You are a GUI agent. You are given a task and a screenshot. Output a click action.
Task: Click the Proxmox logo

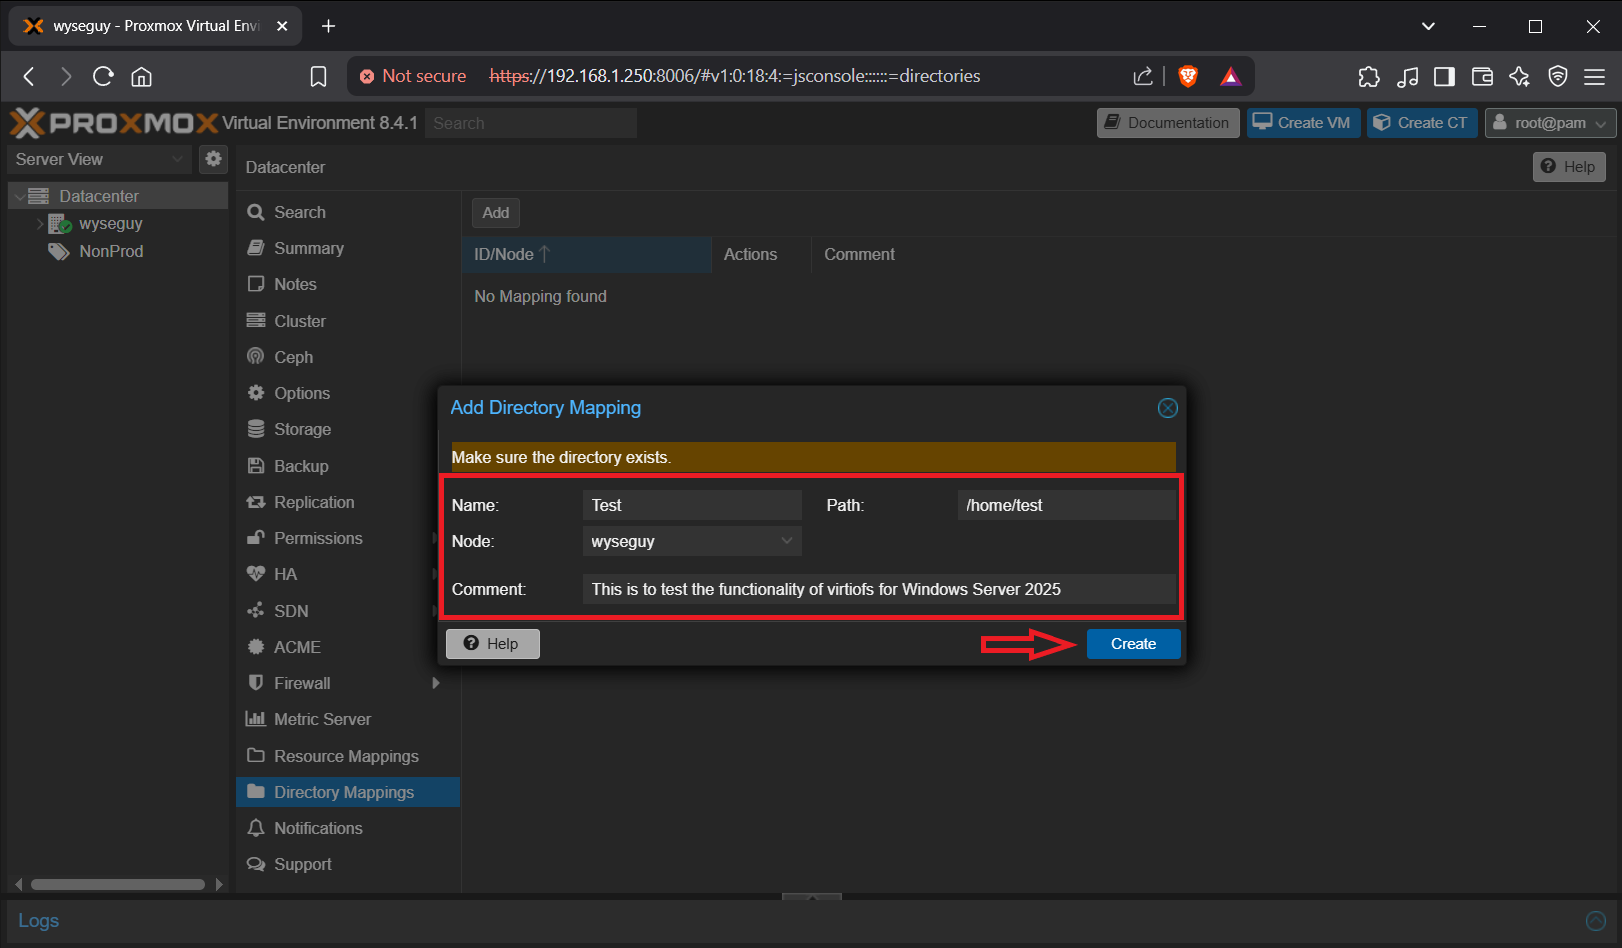tap(114, 123)
